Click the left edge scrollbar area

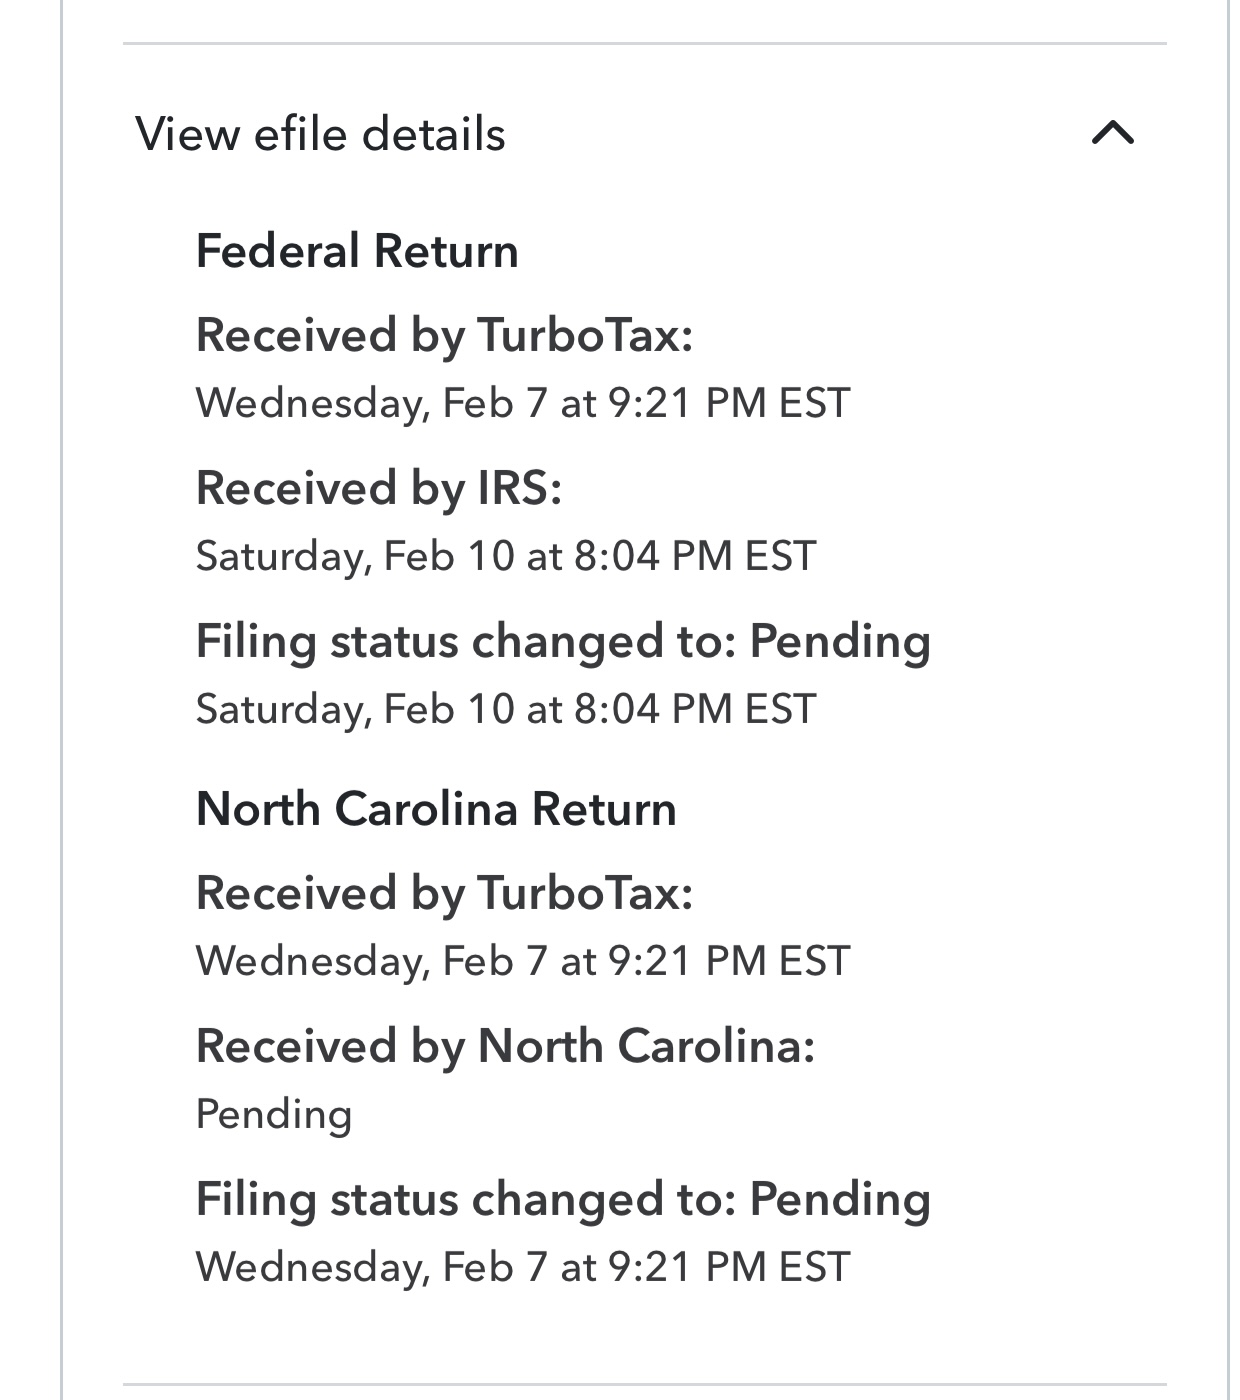(x=63, y=700)
